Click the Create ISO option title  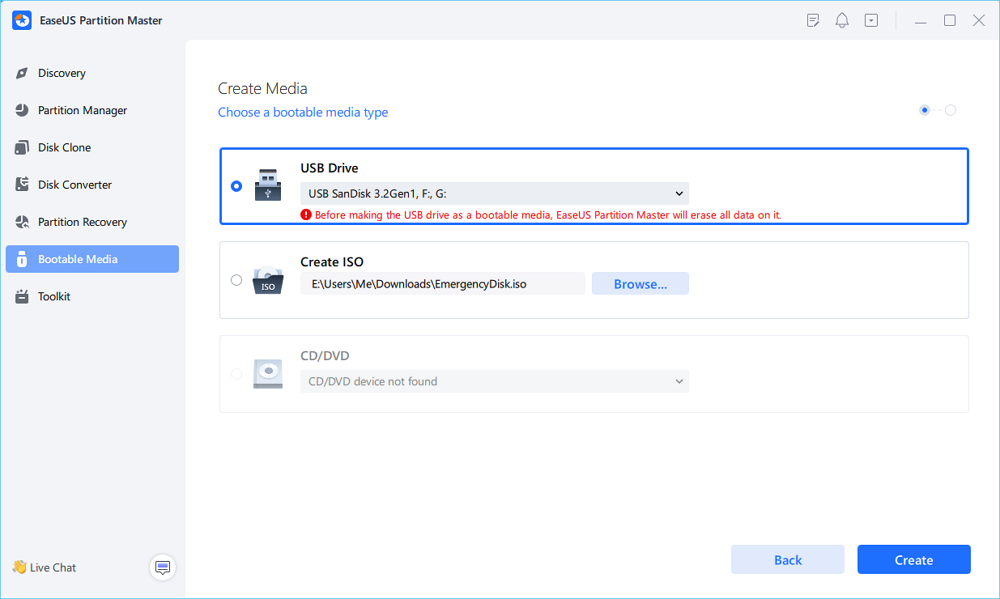[332, 262]
